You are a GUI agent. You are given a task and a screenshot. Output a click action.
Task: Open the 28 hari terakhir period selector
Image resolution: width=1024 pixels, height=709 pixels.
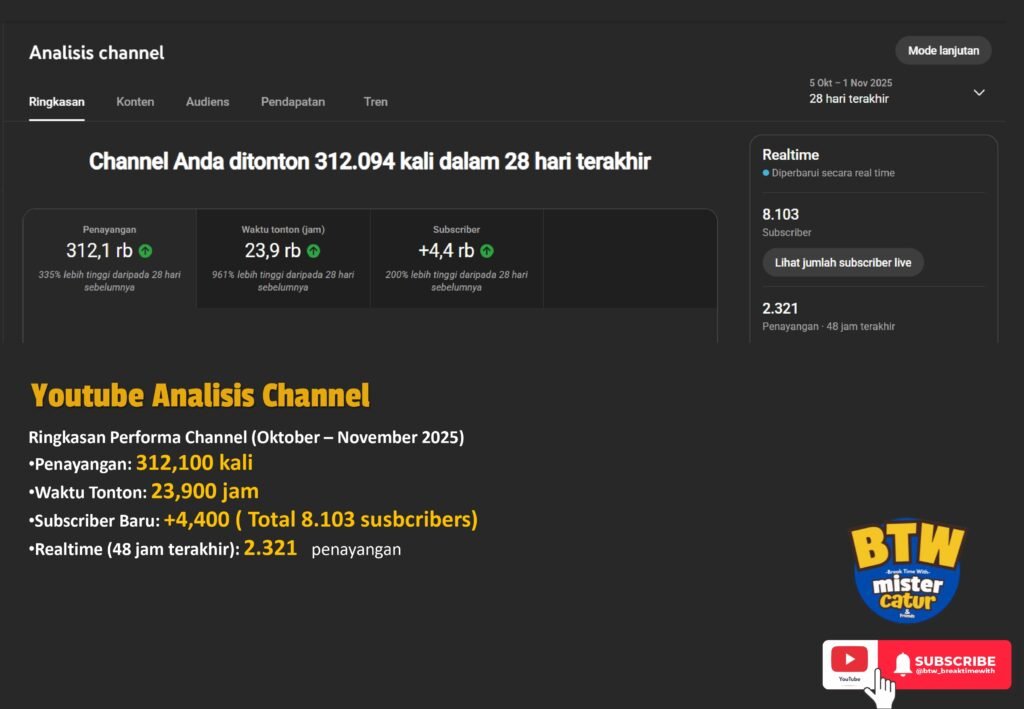850,98
